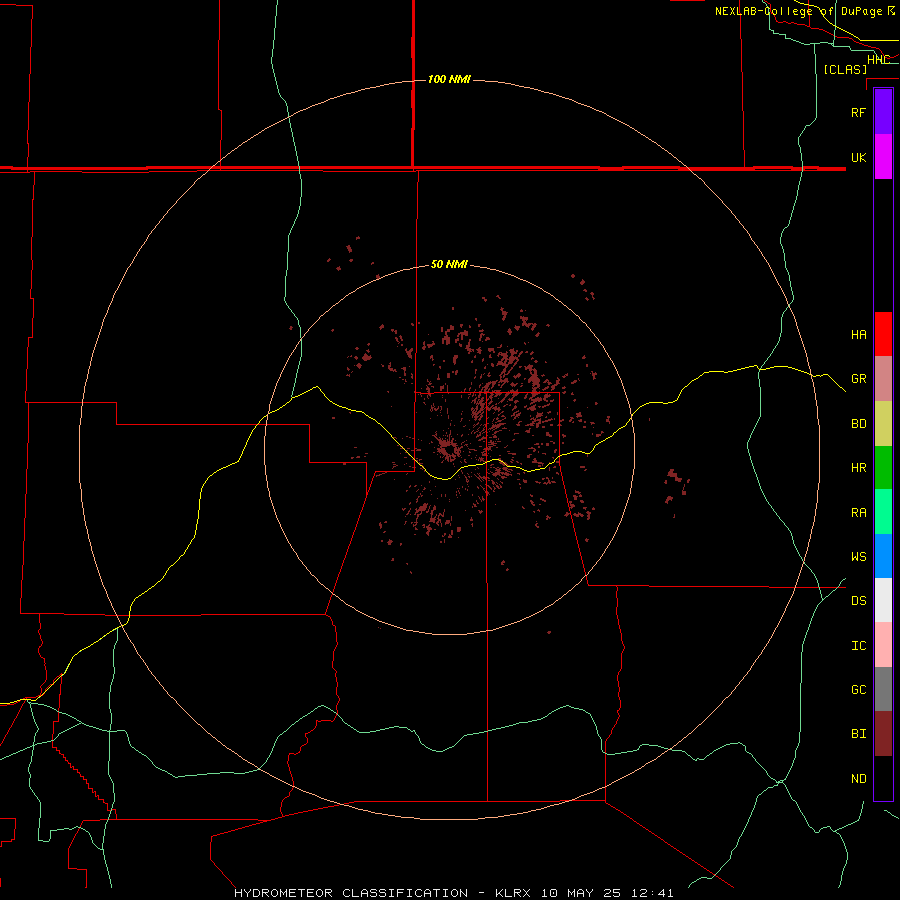Click the UK legend label

point(858,157)
